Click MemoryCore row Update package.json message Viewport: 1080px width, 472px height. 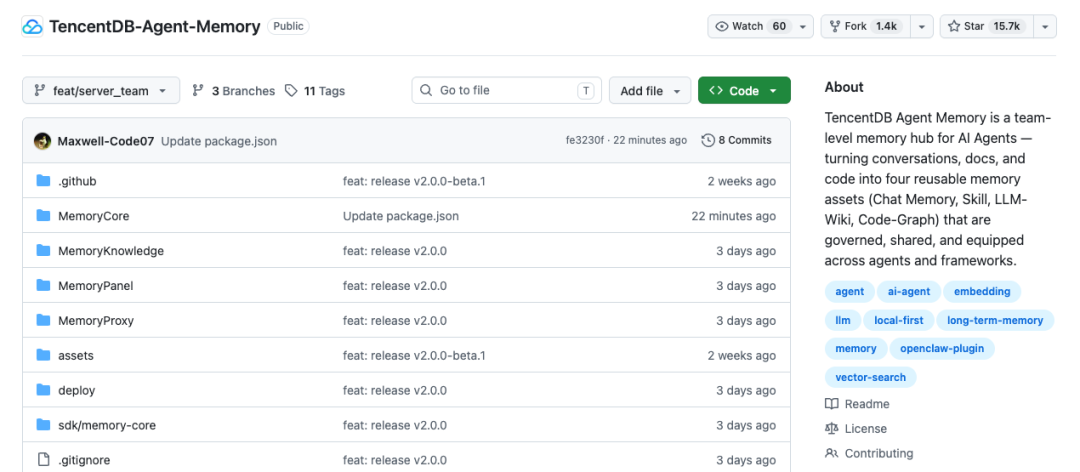coord(401,216)
